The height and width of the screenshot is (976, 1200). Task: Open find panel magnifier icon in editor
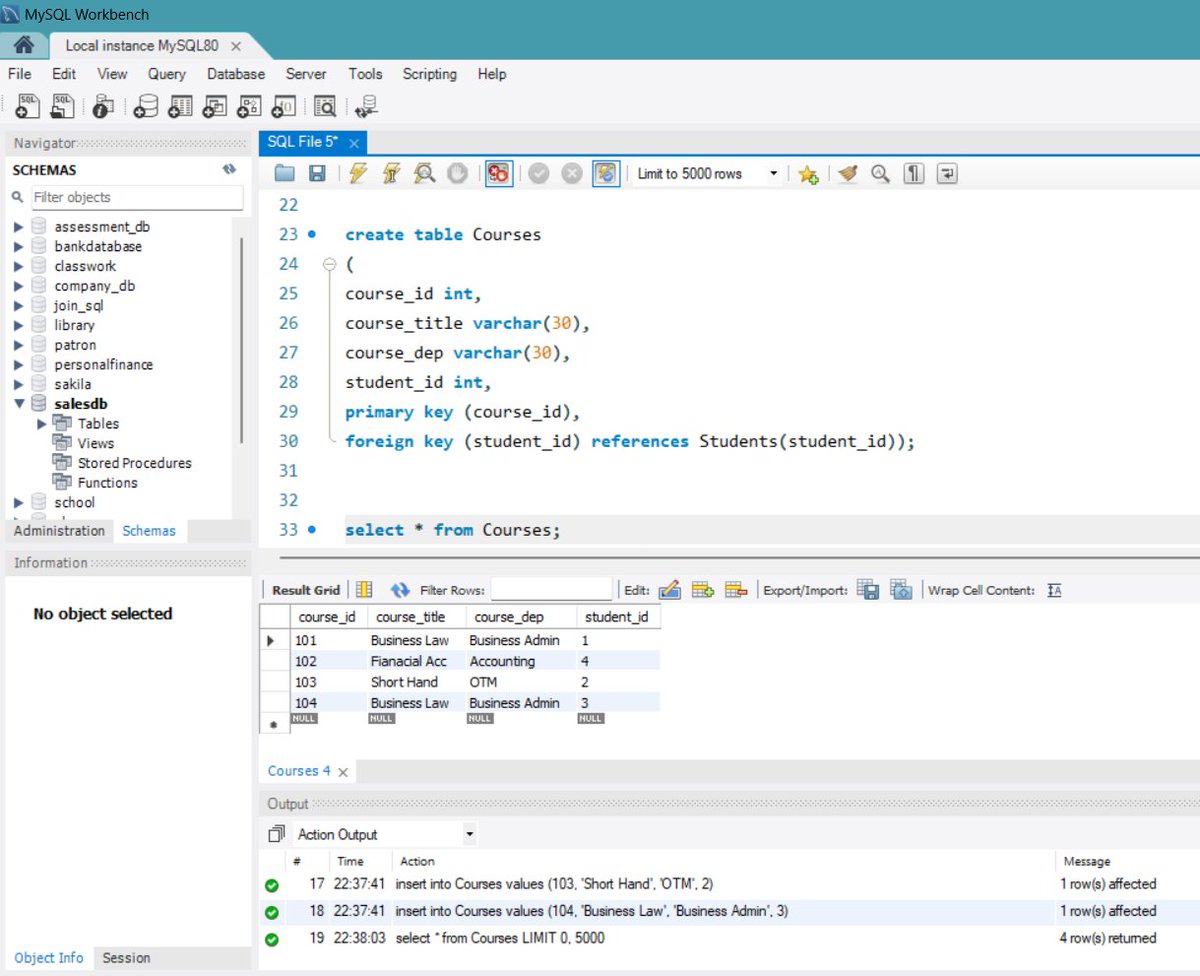[880, 174]
